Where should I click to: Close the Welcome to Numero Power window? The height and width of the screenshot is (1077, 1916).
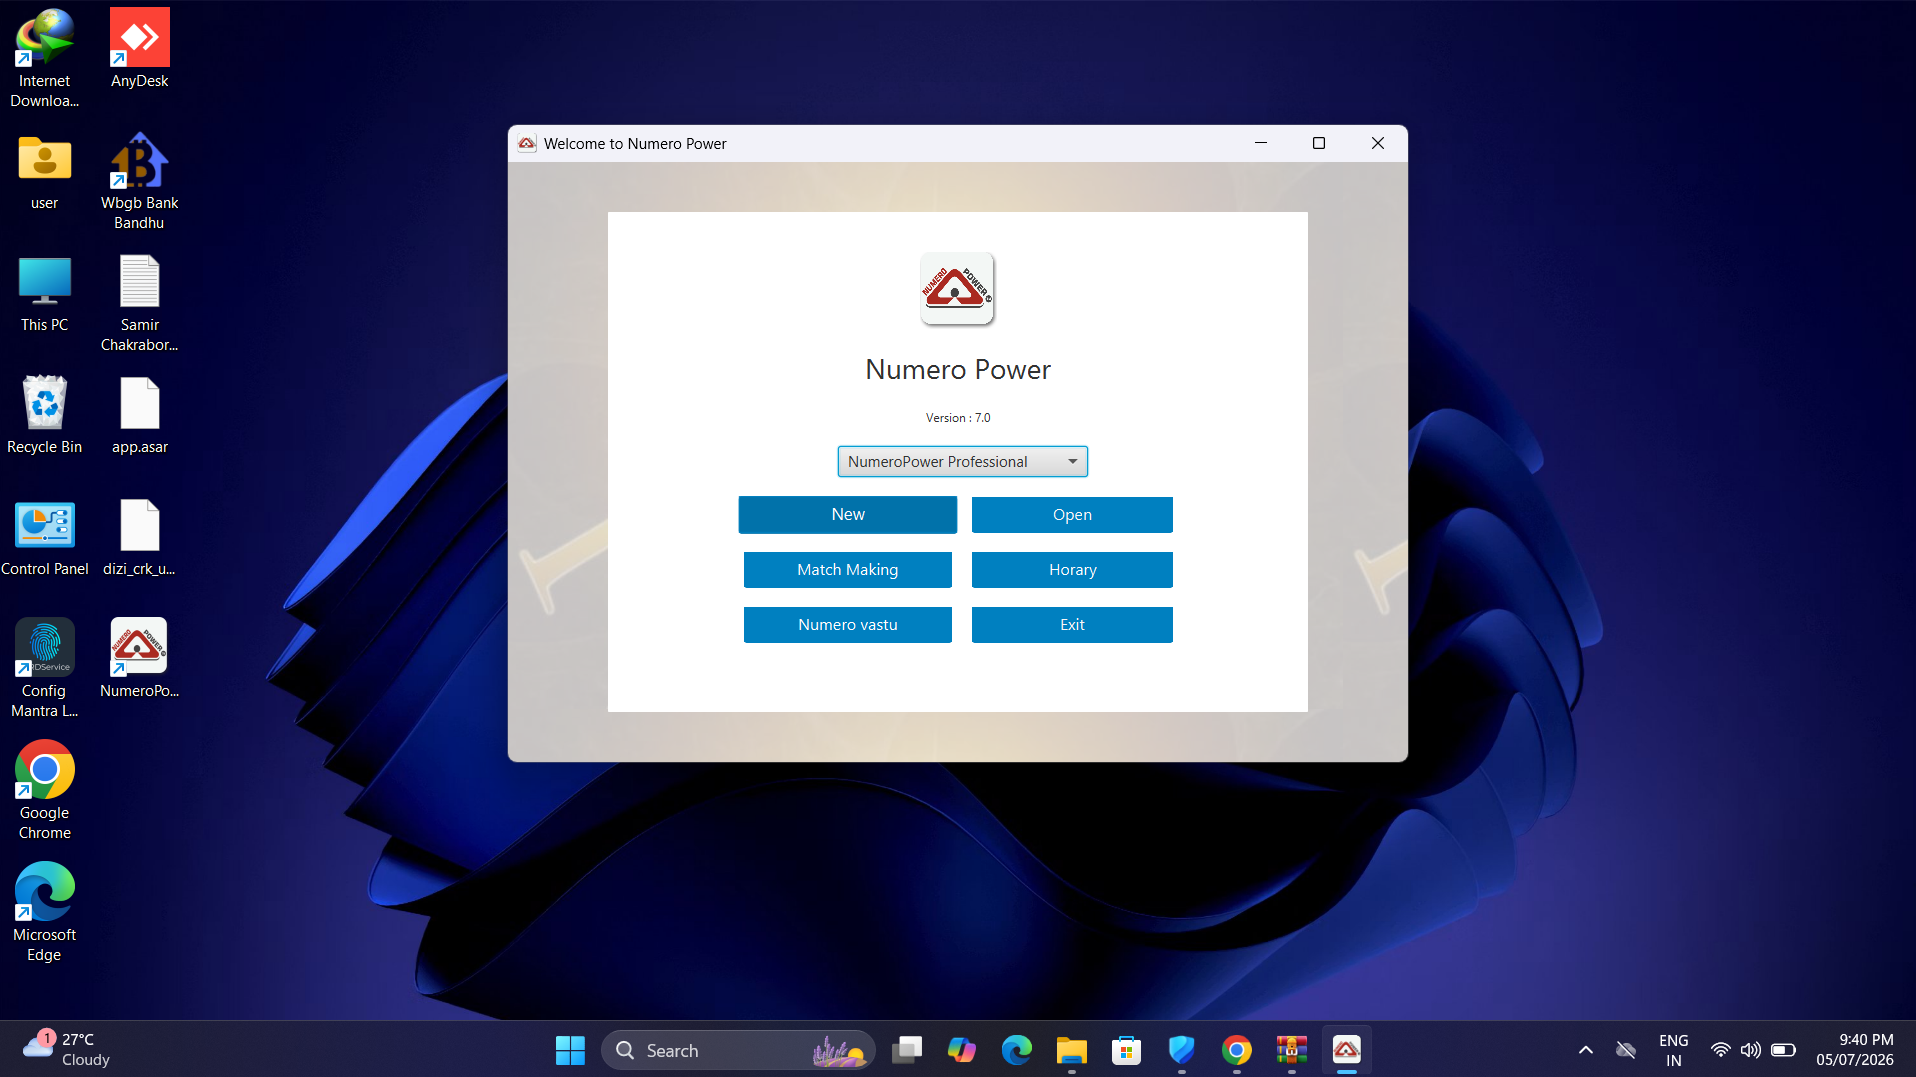[x=1377, y=143]
